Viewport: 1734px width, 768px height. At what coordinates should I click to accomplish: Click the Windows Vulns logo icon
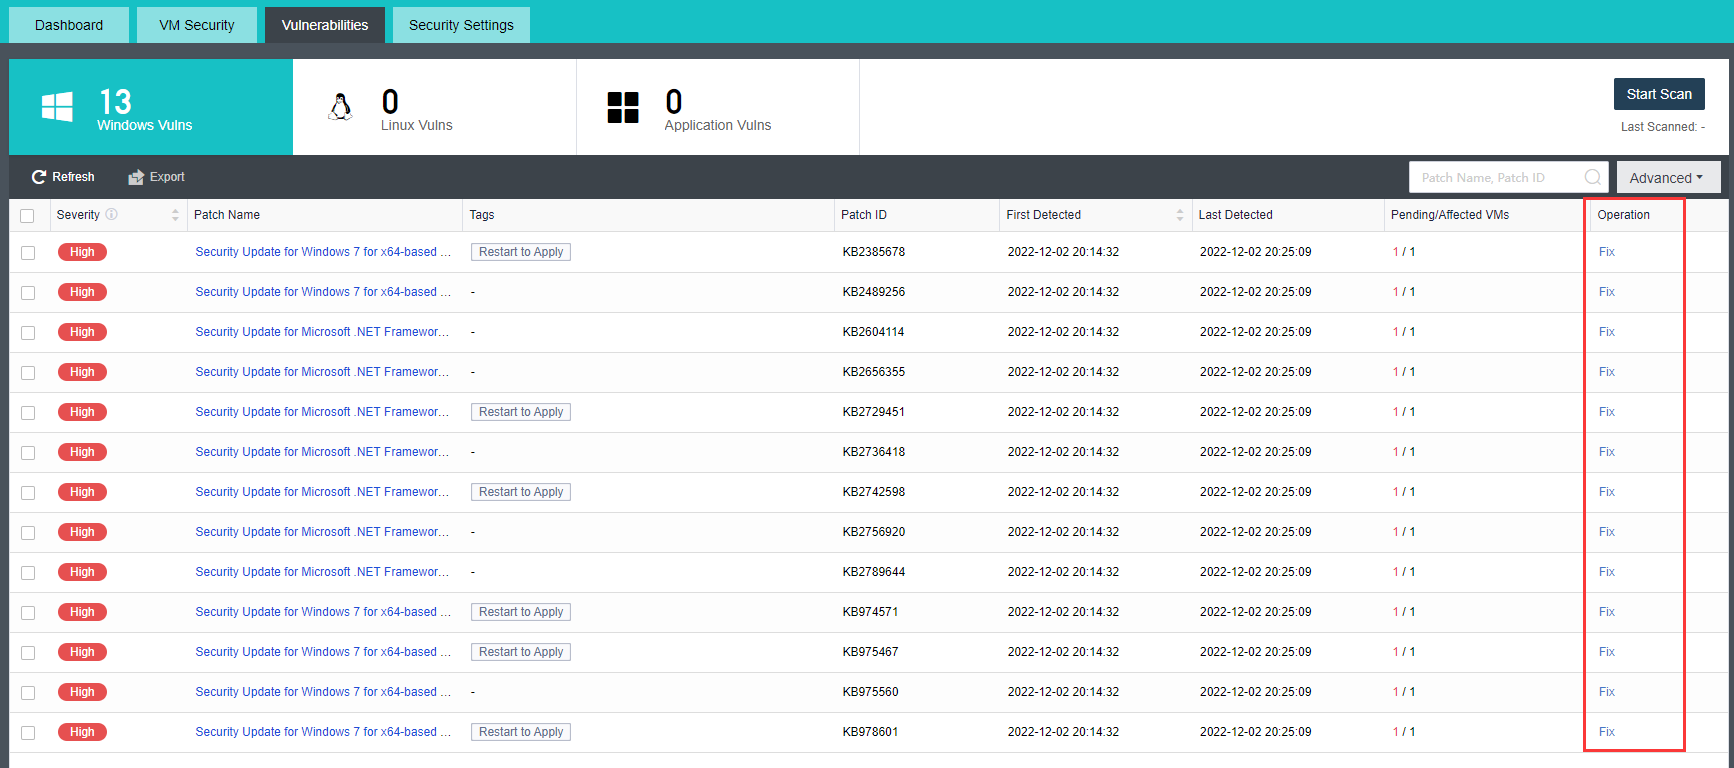pos(57,107)
